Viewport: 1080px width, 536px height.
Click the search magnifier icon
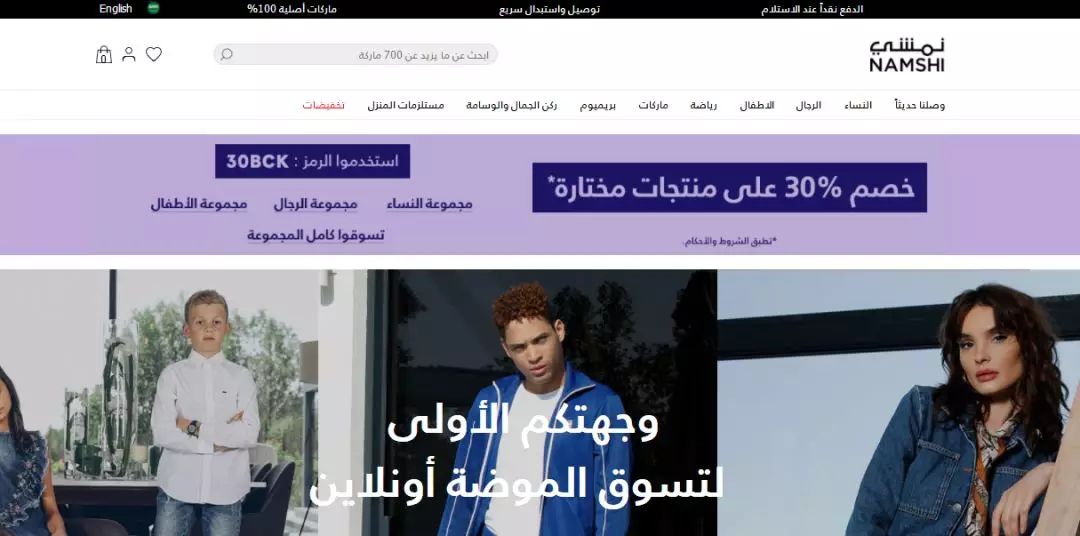coord(227,54)
